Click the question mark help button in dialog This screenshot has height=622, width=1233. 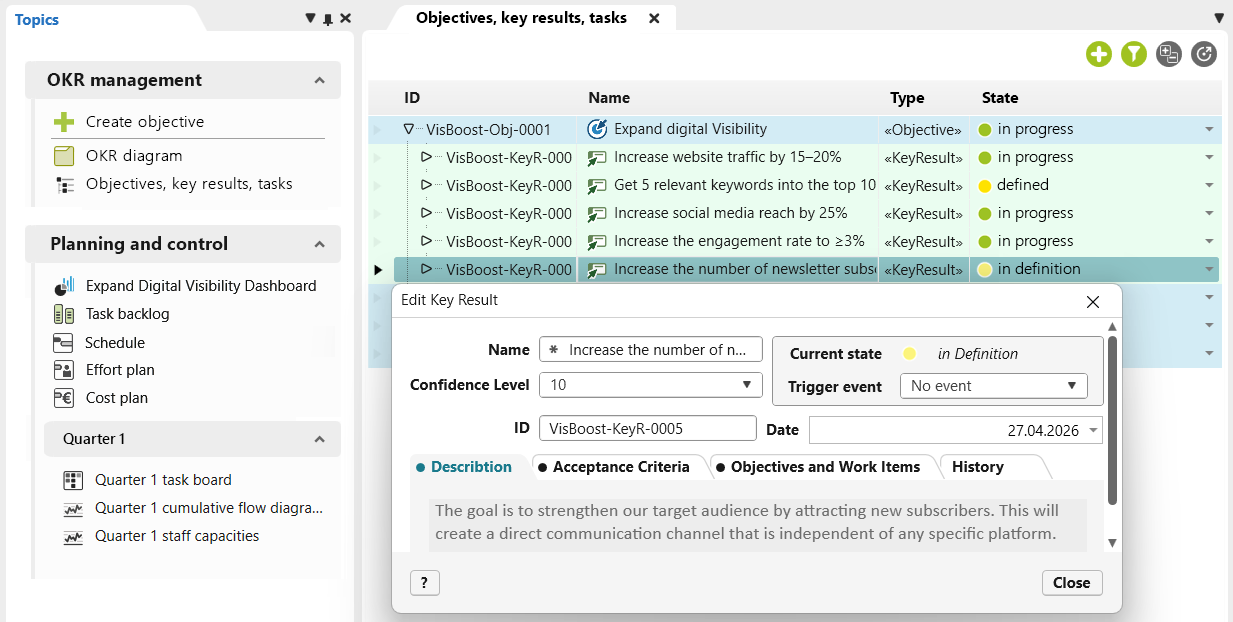(424, 583)
